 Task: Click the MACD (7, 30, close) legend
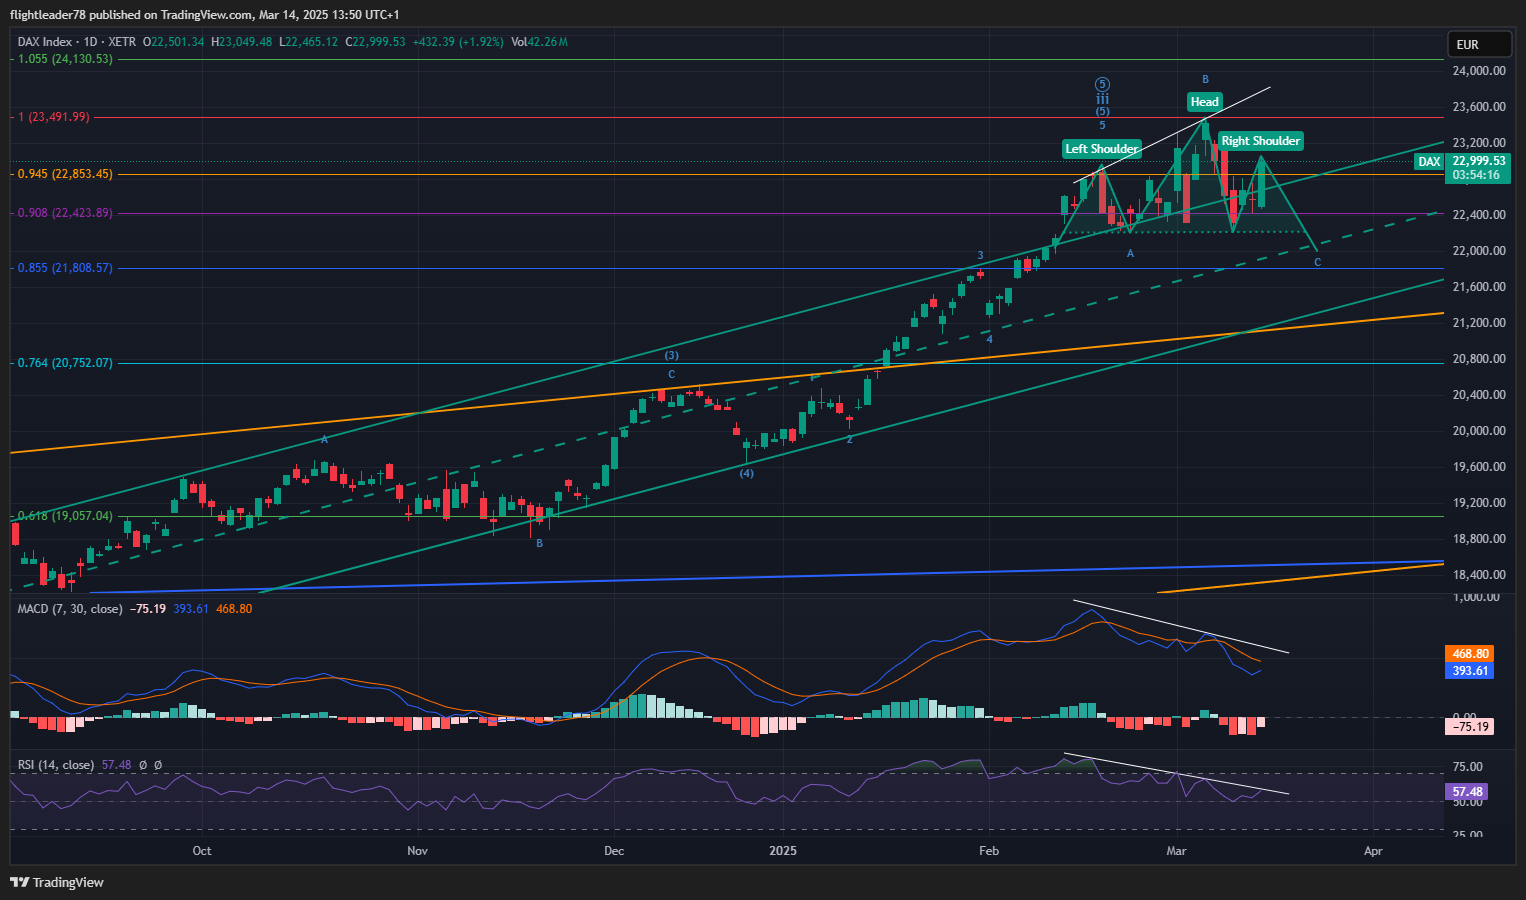click(x=70, y=608)
